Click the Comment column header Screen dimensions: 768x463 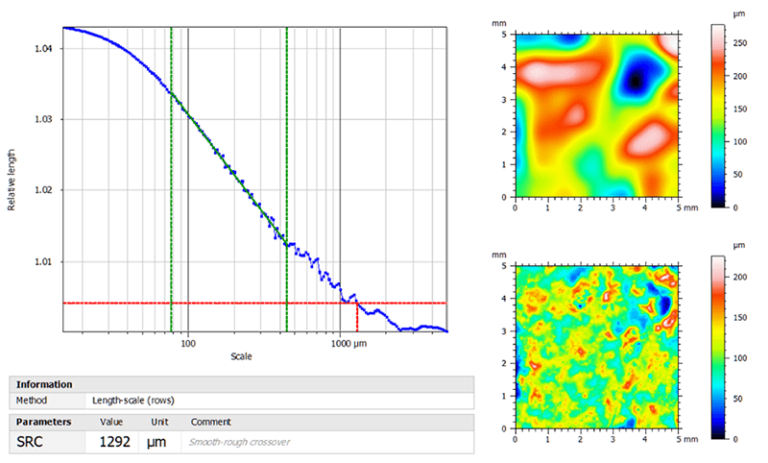[x=207, y=422]
